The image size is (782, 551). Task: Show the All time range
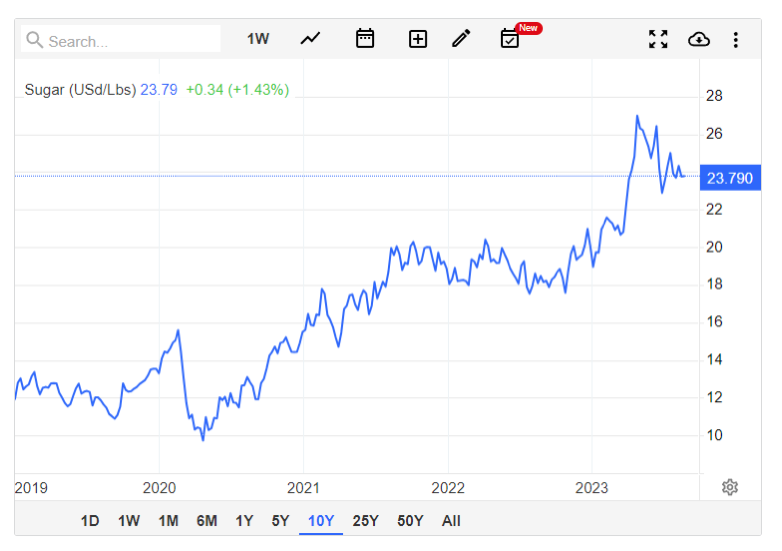tap(451, 521)
